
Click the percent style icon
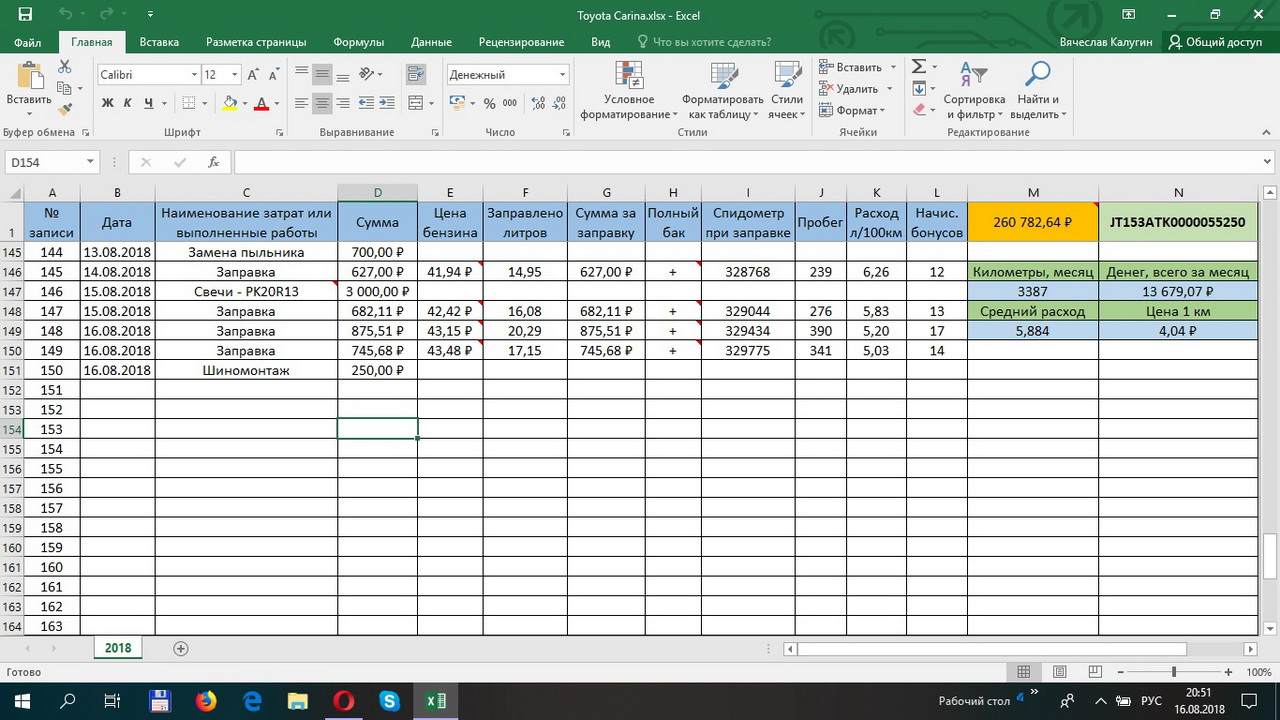pyautogui.click(x=489, y=103)
